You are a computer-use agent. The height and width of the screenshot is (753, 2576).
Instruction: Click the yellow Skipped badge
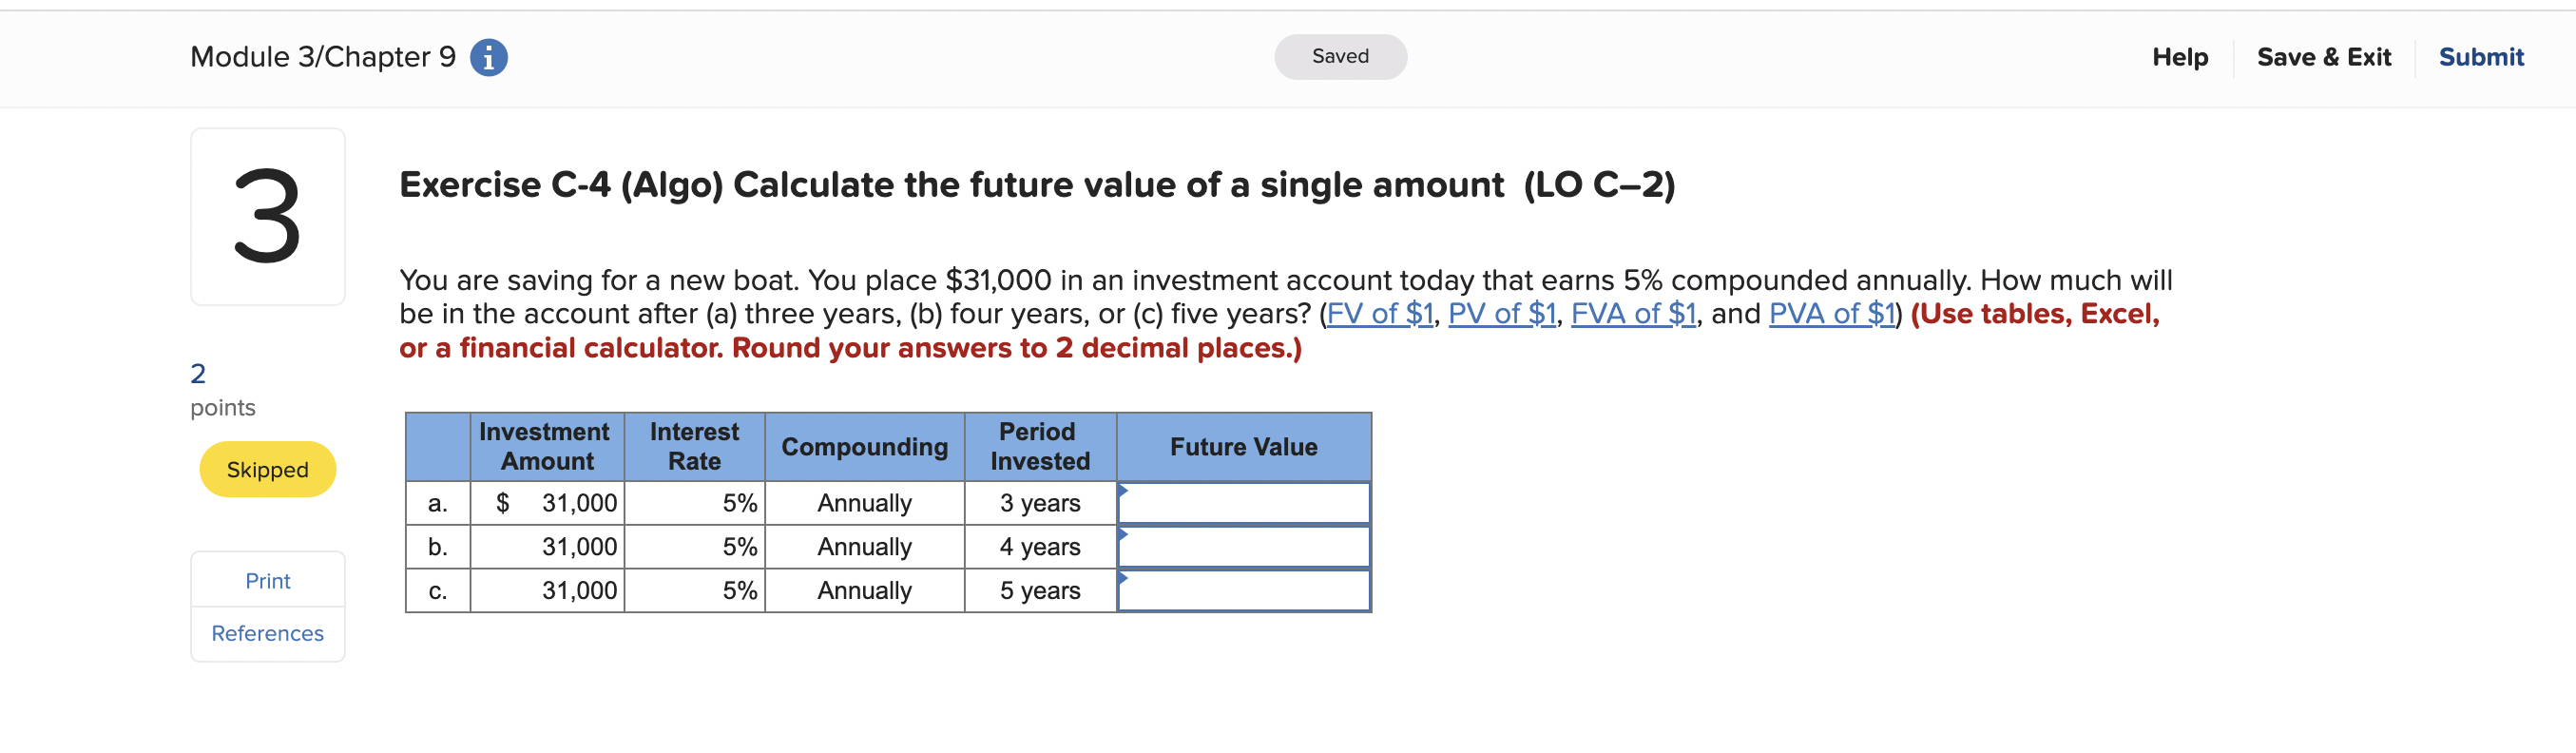pyautogui.click(x=267, y=469)
